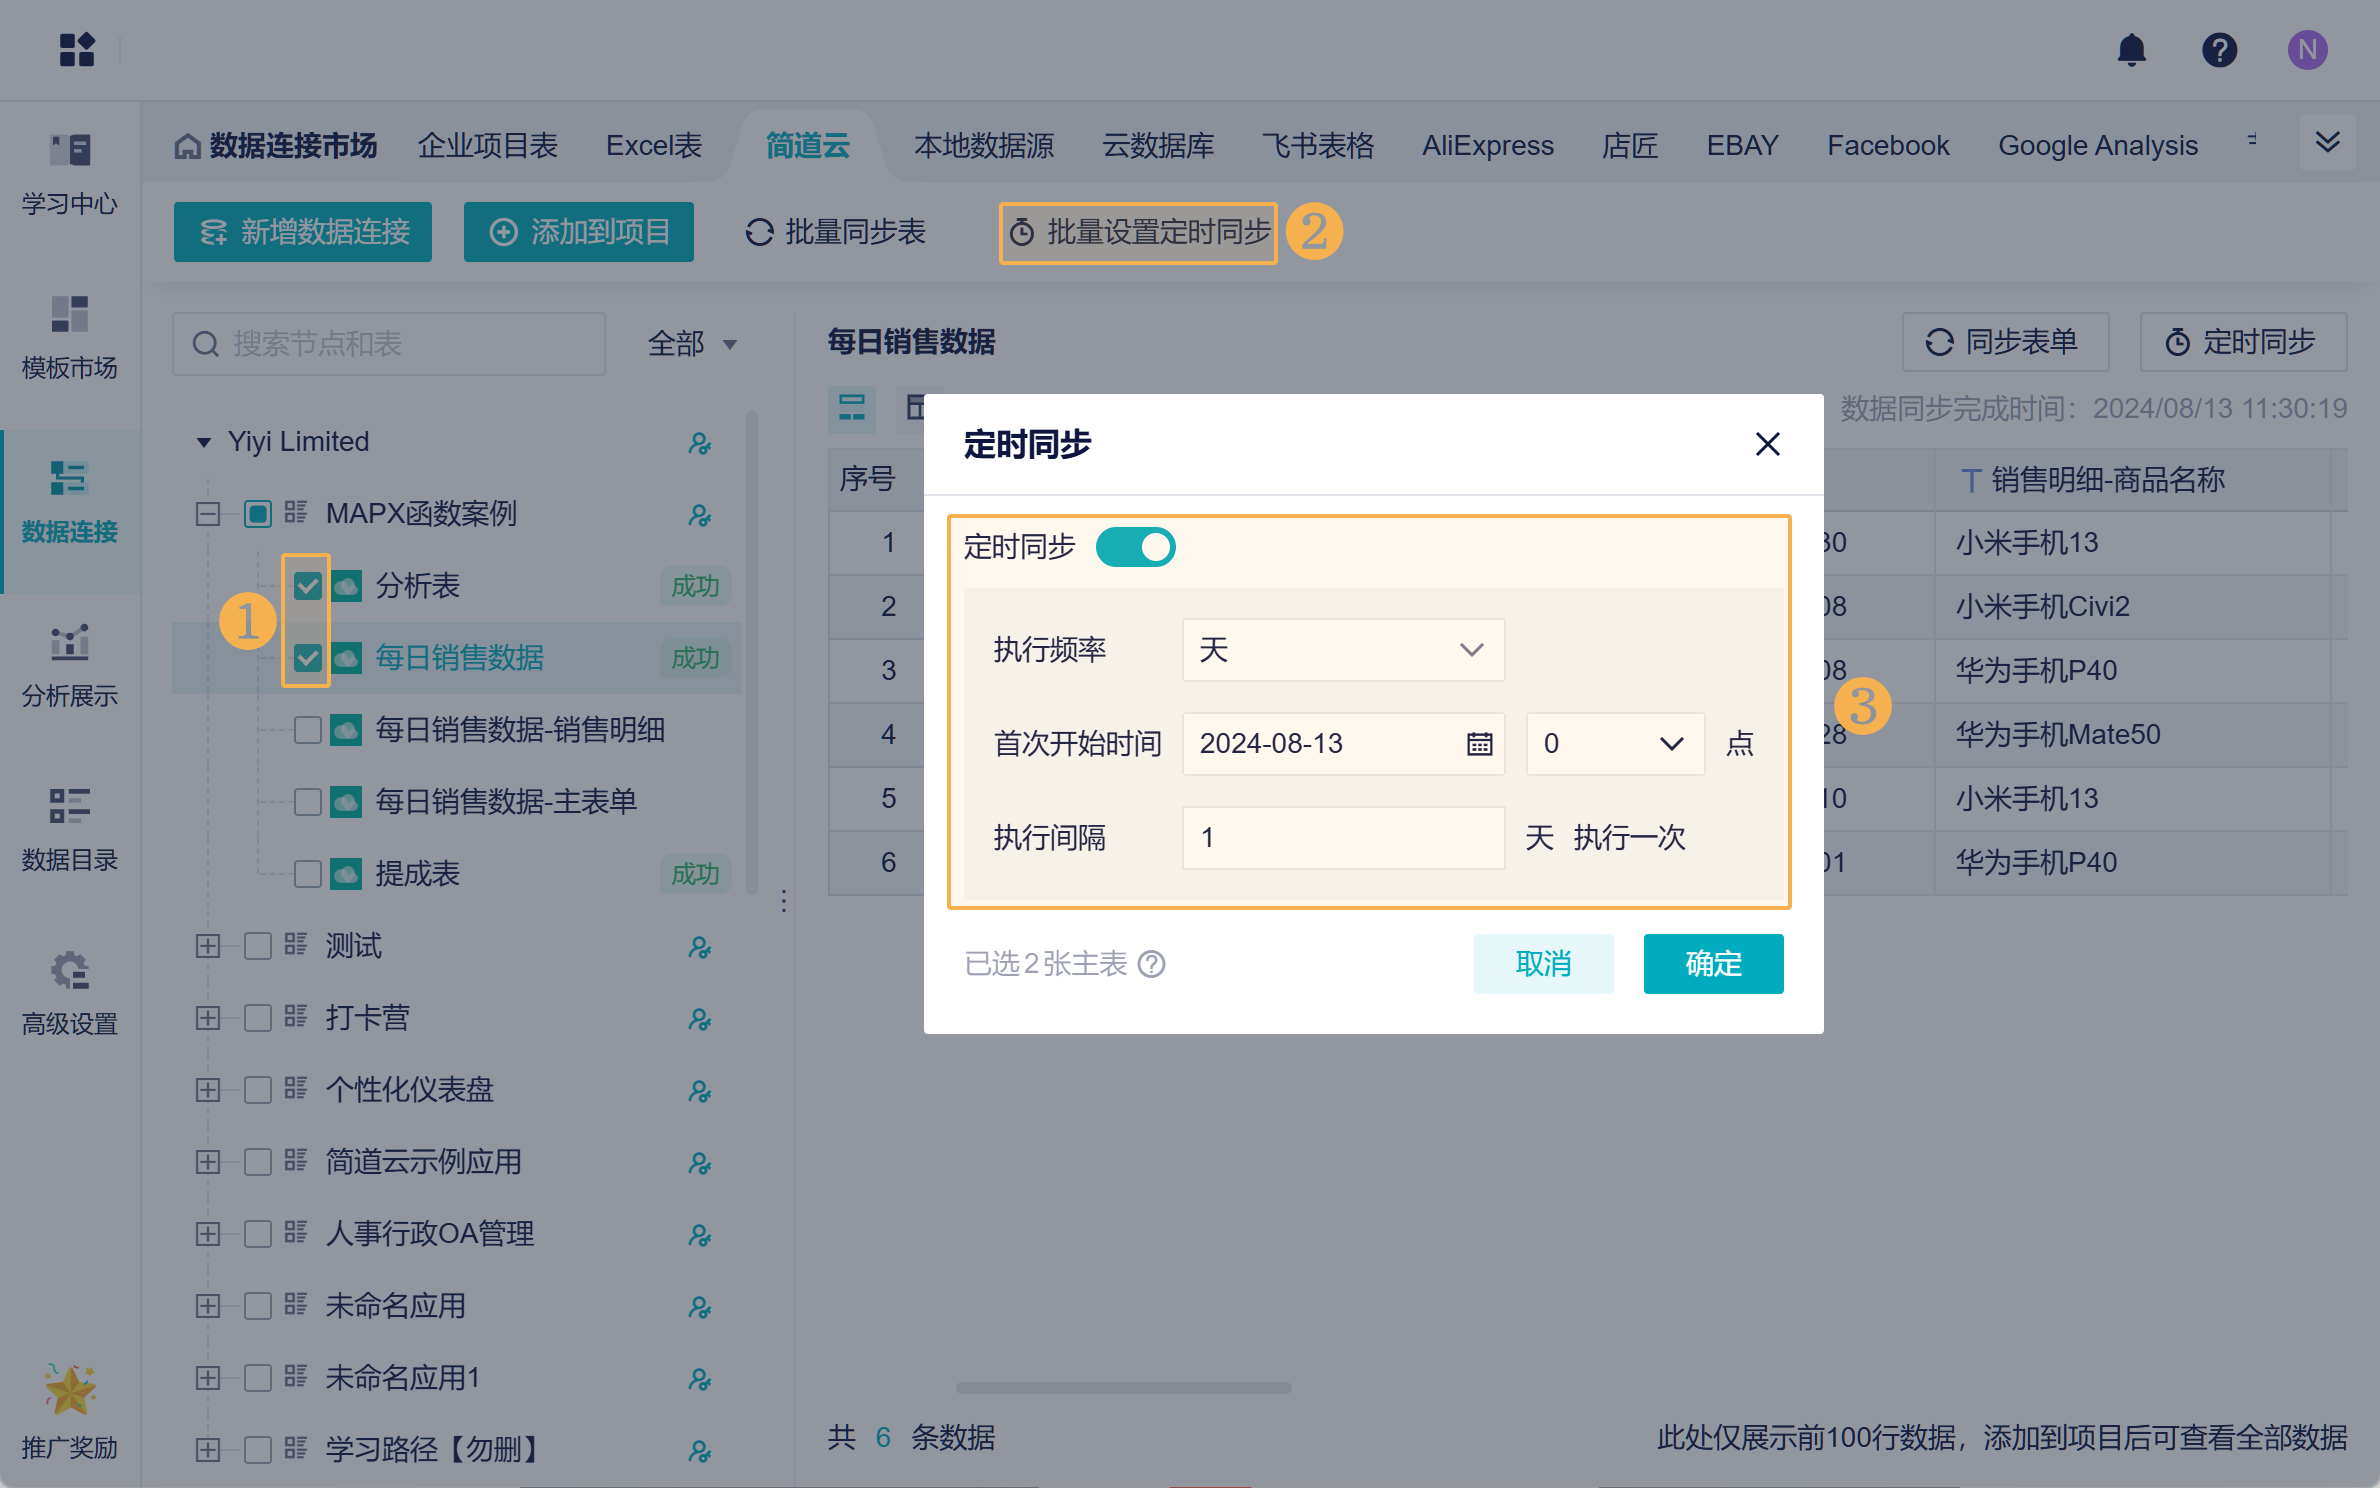Open the 高级设置 gear sidebar icon
This screenshot has height=1488, width=2380.
(69, 971)
